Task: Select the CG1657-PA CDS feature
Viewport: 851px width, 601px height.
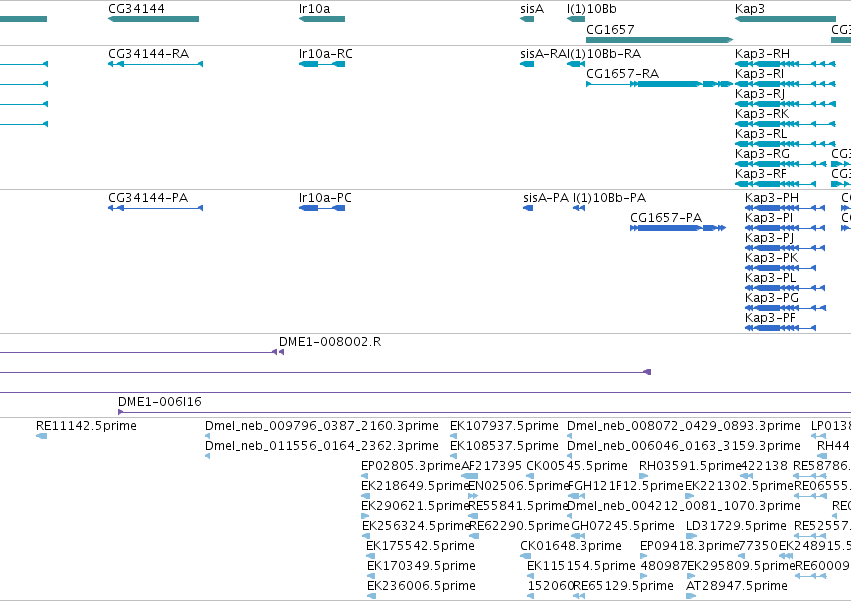Action: click(x=678, y=228)
